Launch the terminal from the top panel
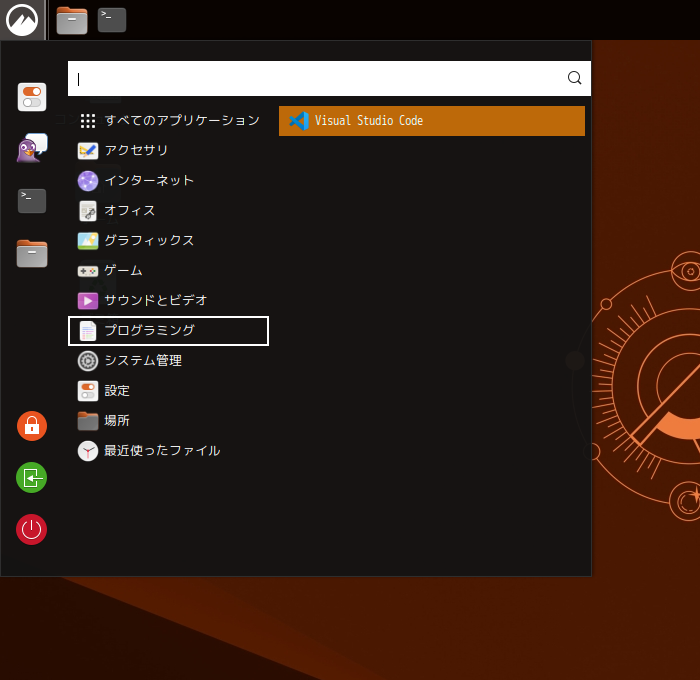 (x=112, y=20)
